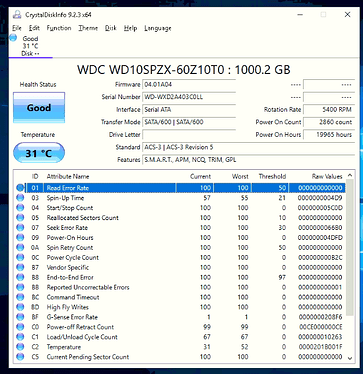Click the Standard field ACS-3 Revision 5

249,147
